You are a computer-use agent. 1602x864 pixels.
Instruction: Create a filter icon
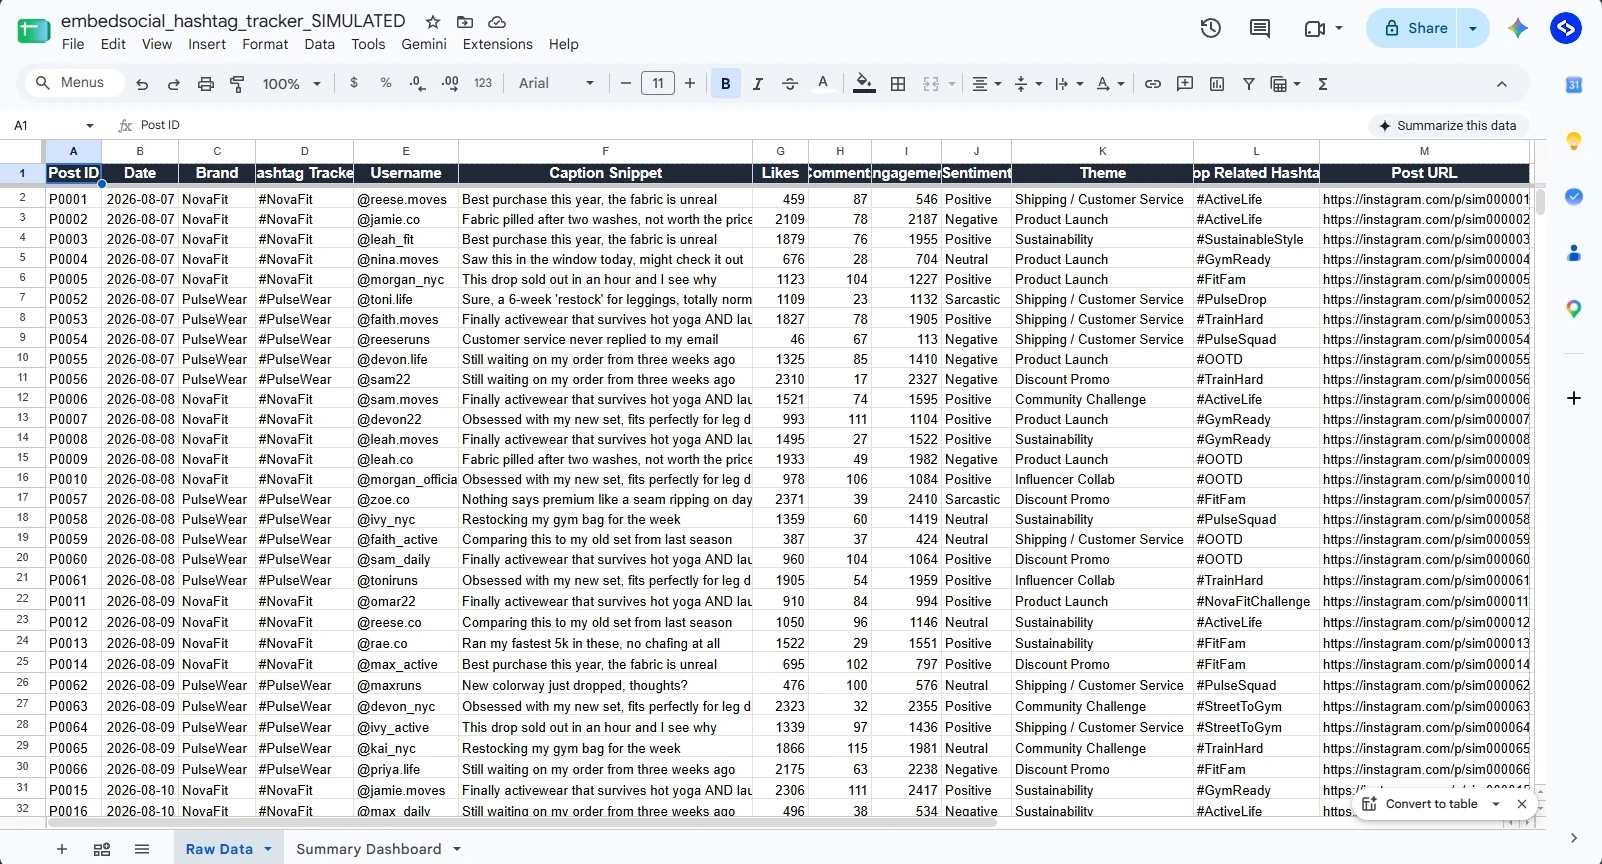pyautogui.click(x=1249, y=84)
